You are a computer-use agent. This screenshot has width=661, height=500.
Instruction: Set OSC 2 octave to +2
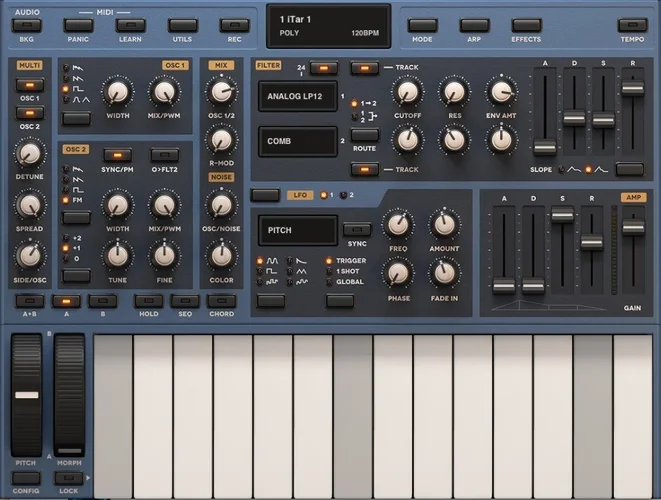(x=77, y=238)
